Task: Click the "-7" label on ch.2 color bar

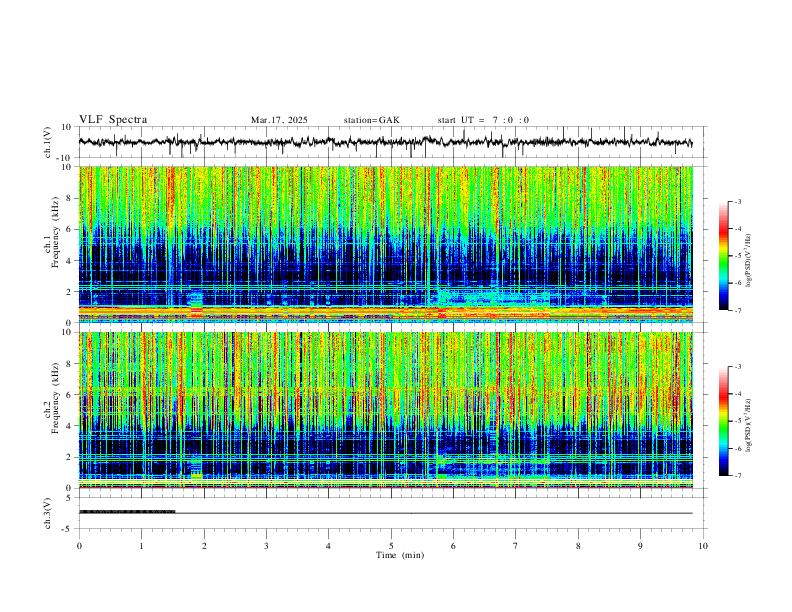Action: pyautogui.click(x=737, y=476)
